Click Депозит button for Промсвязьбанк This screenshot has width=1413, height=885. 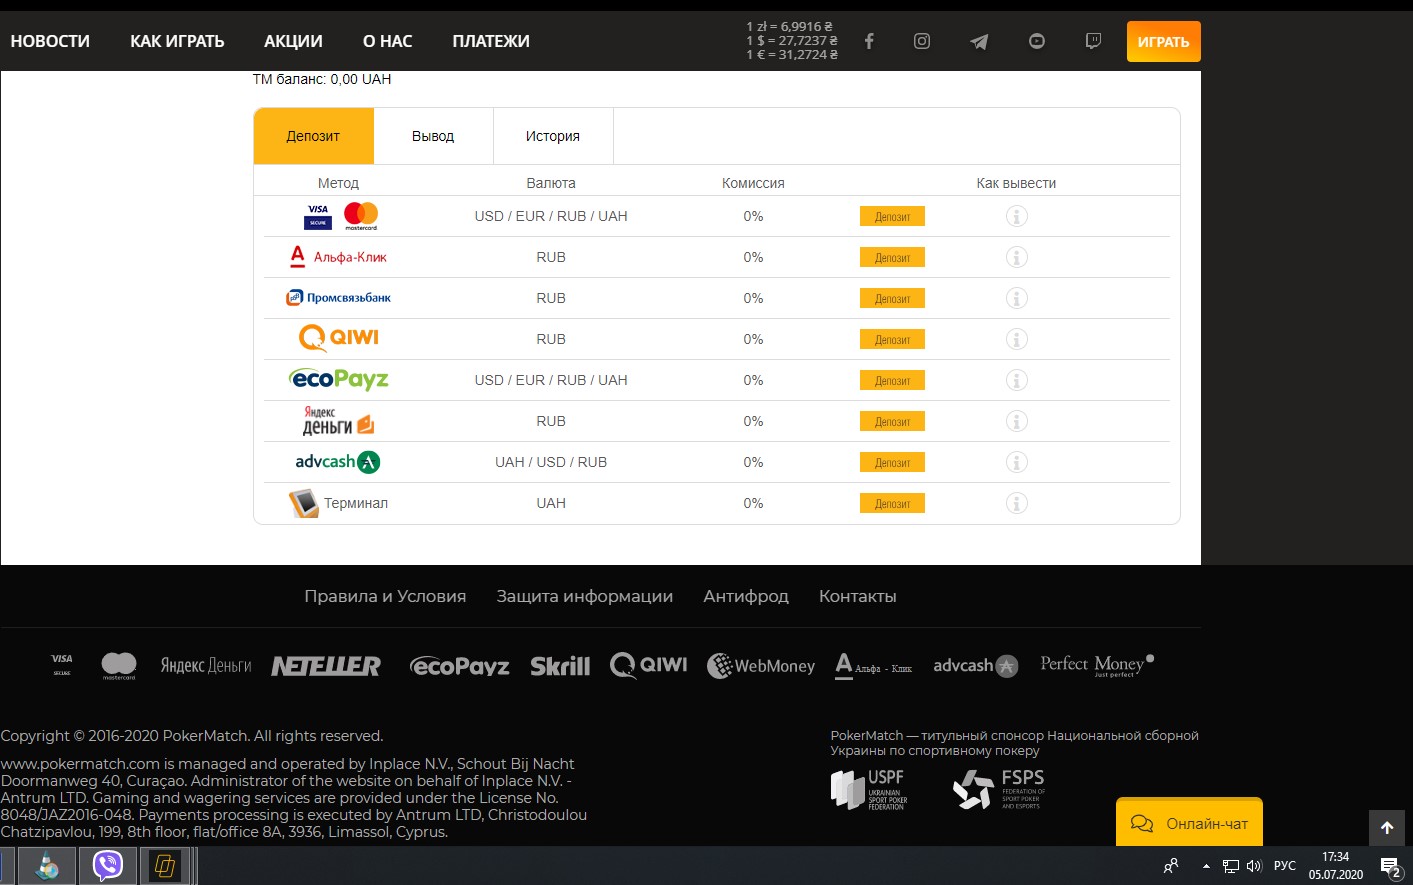click(892, 298)
